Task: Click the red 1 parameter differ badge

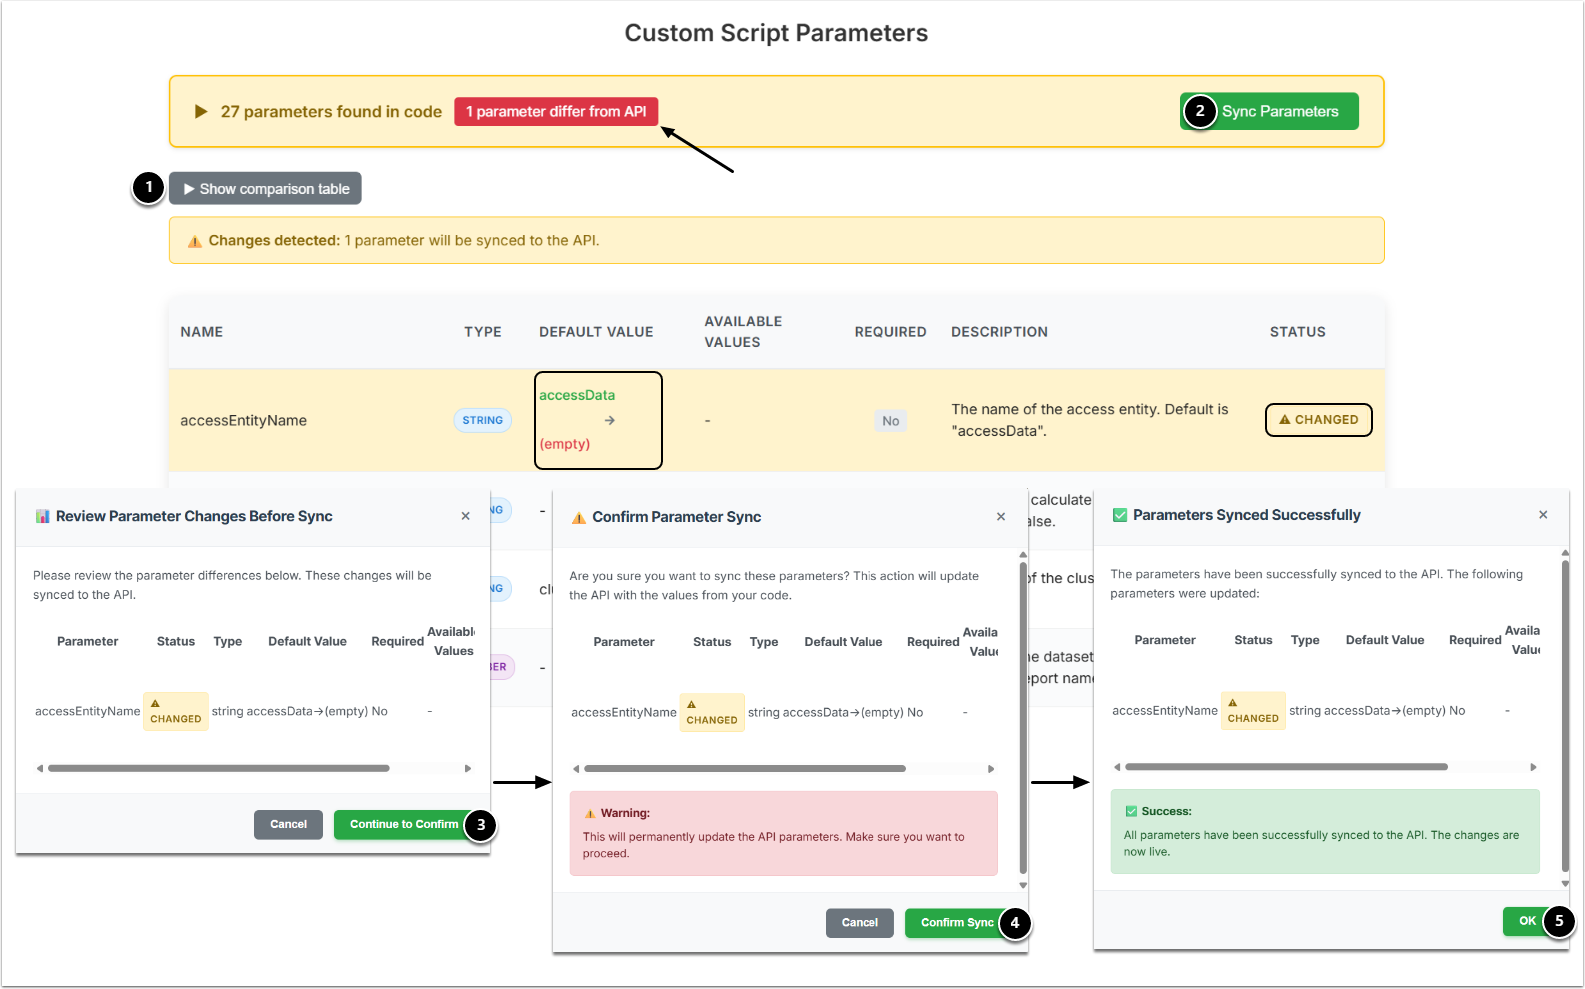Action: pos(556,112)
